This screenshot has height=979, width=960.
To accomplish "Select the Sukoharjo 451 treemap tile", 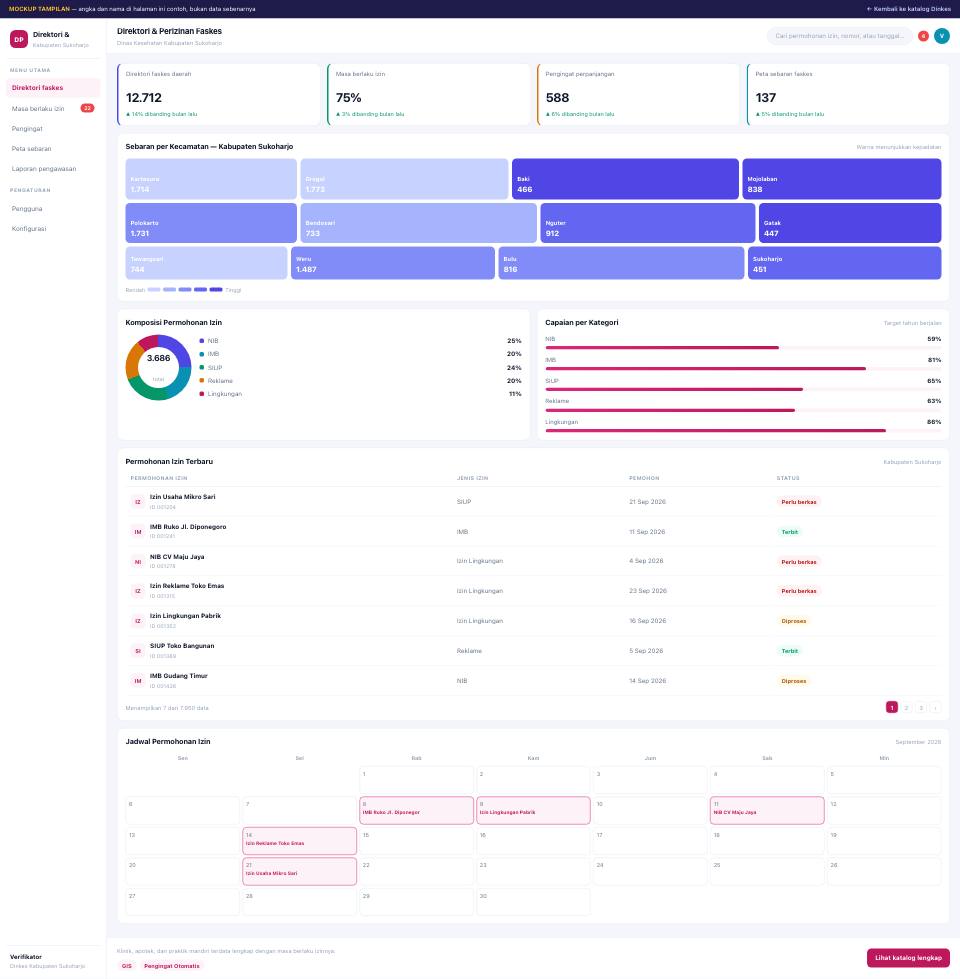I will point(845,263).
